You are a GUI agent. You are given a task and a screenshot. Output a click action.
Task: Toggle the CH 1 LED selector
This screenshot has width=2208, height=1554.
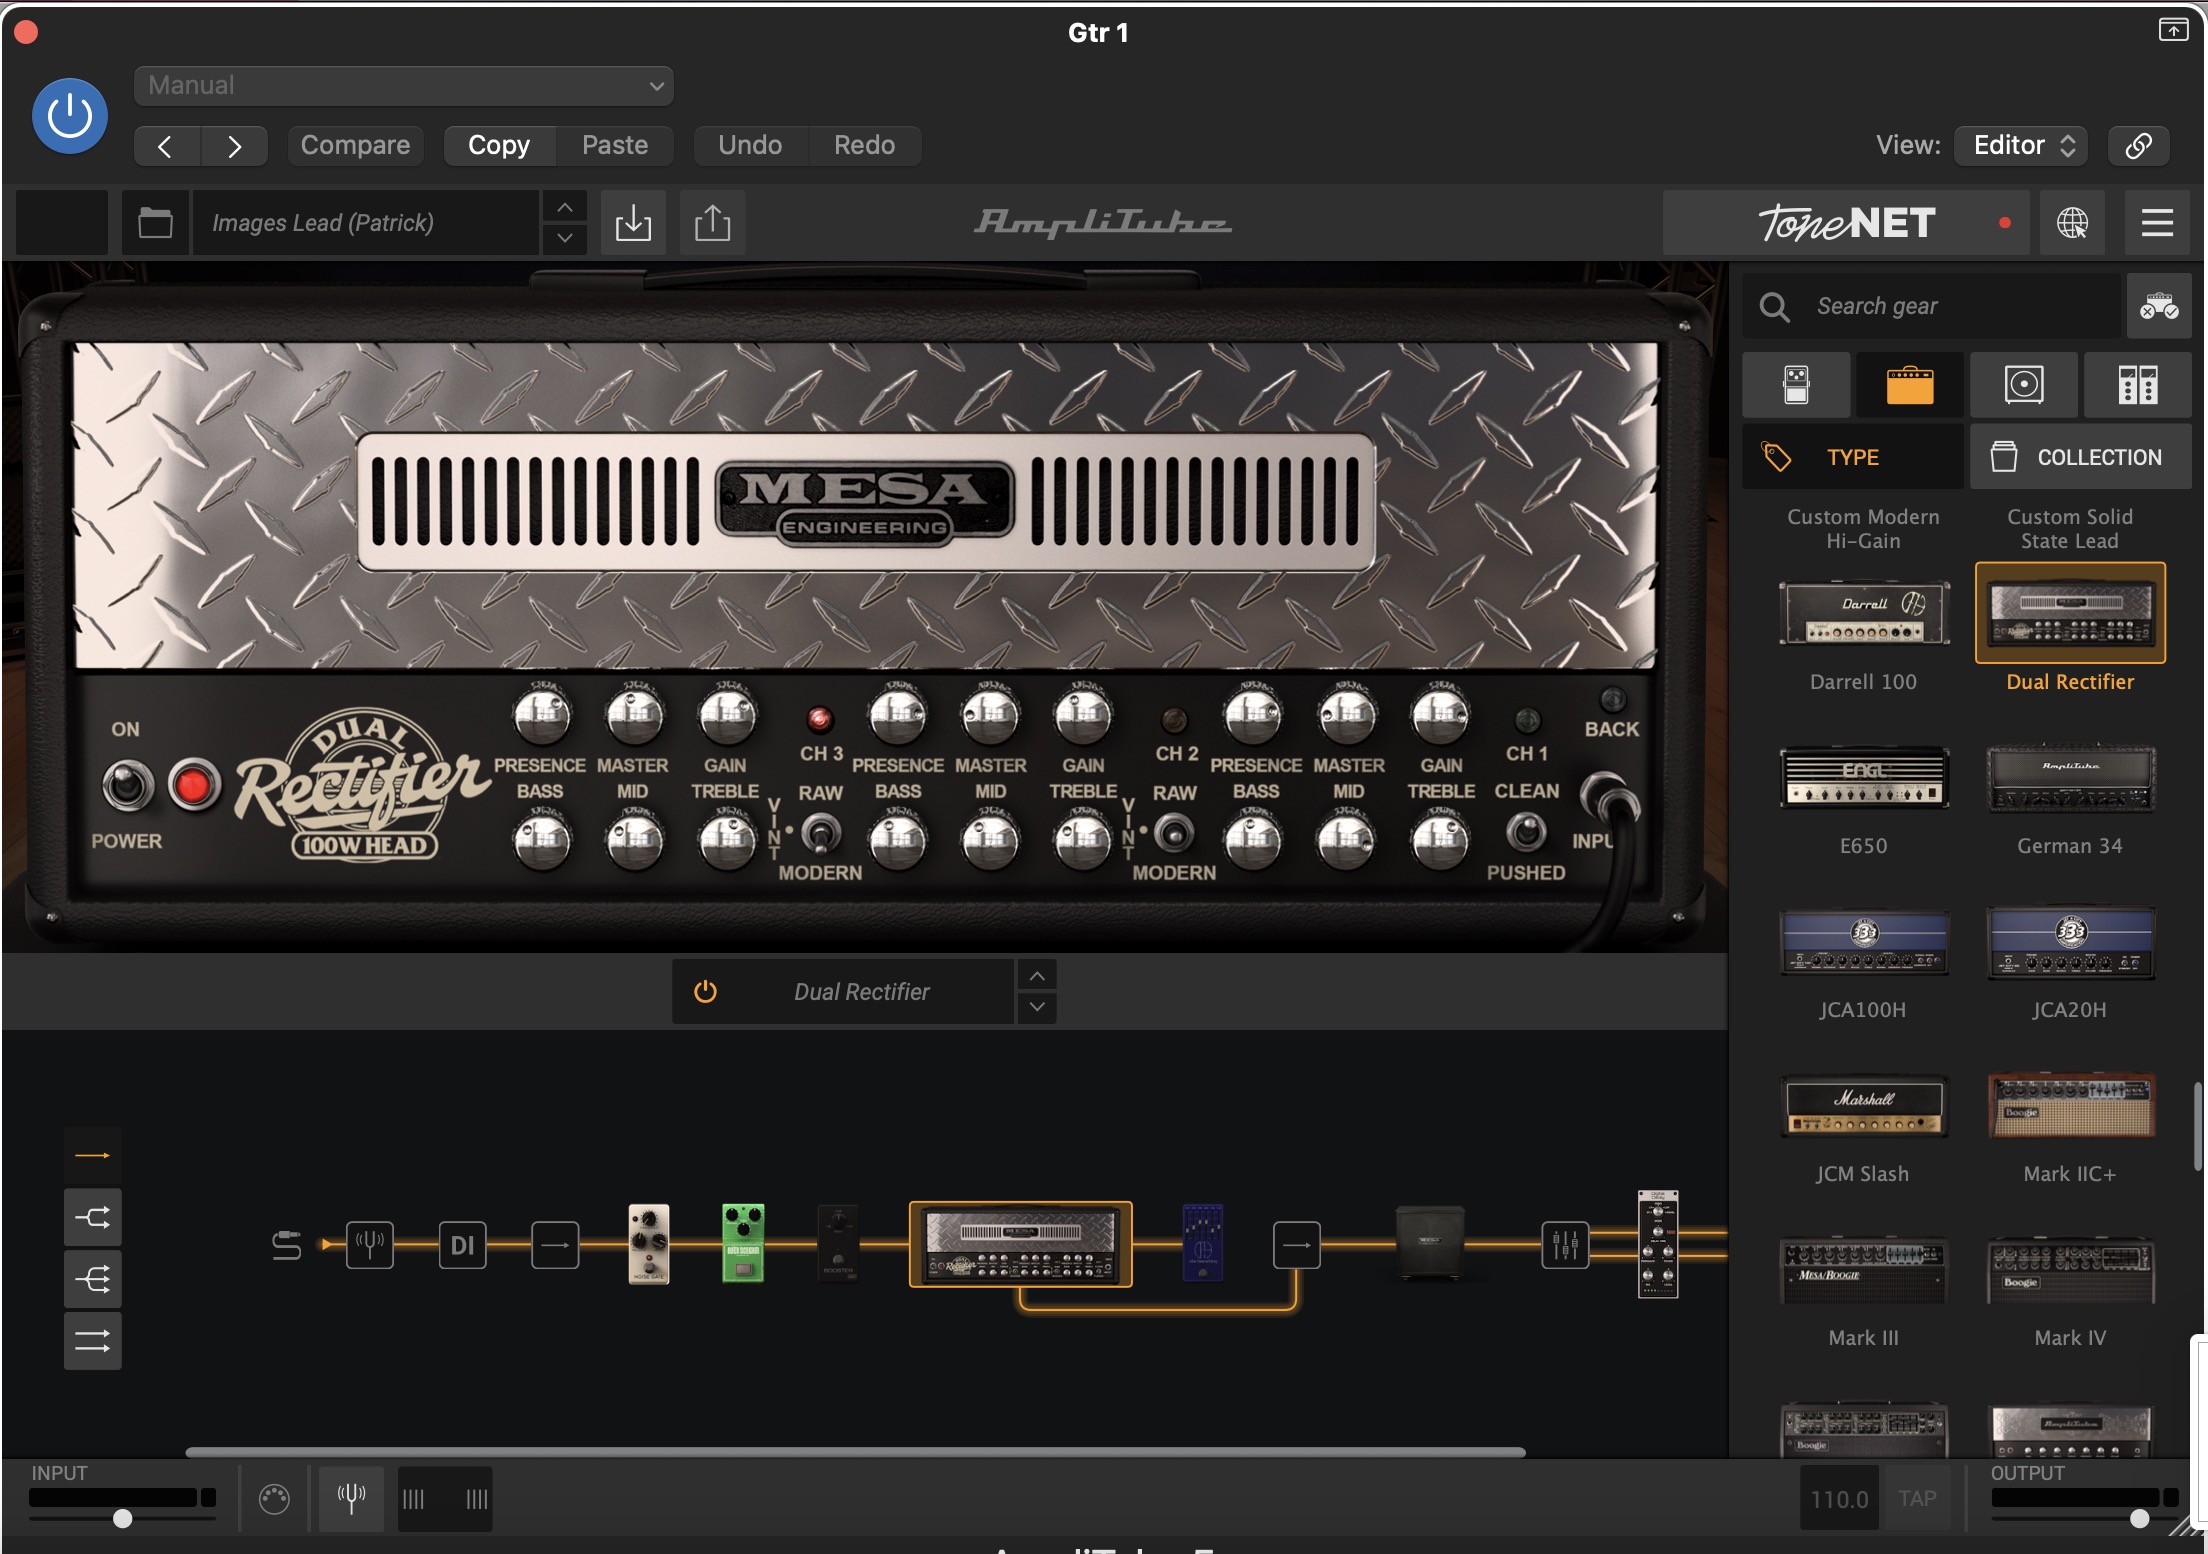click(x=1527, y=718)
